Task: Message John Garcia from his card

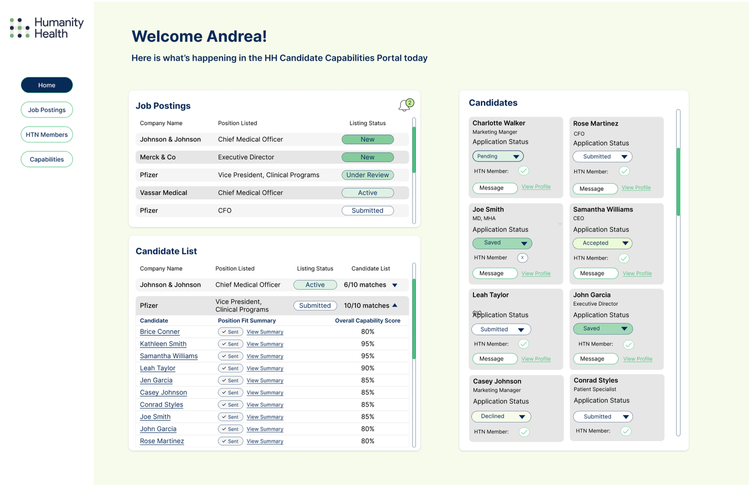Action: tap(596, 359)
